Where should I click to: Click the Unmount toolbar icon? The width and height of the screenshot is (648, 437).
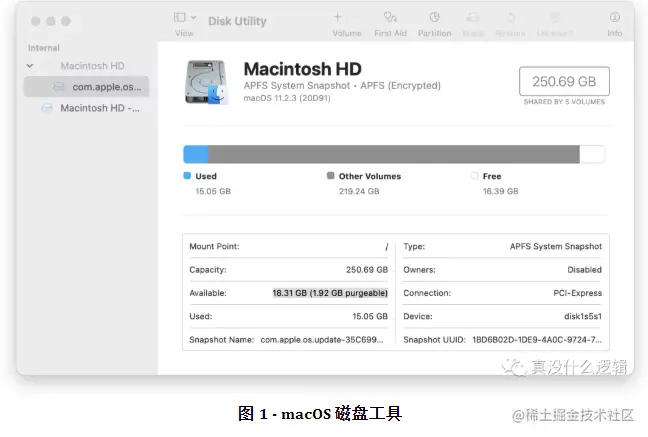pos(555,17)
